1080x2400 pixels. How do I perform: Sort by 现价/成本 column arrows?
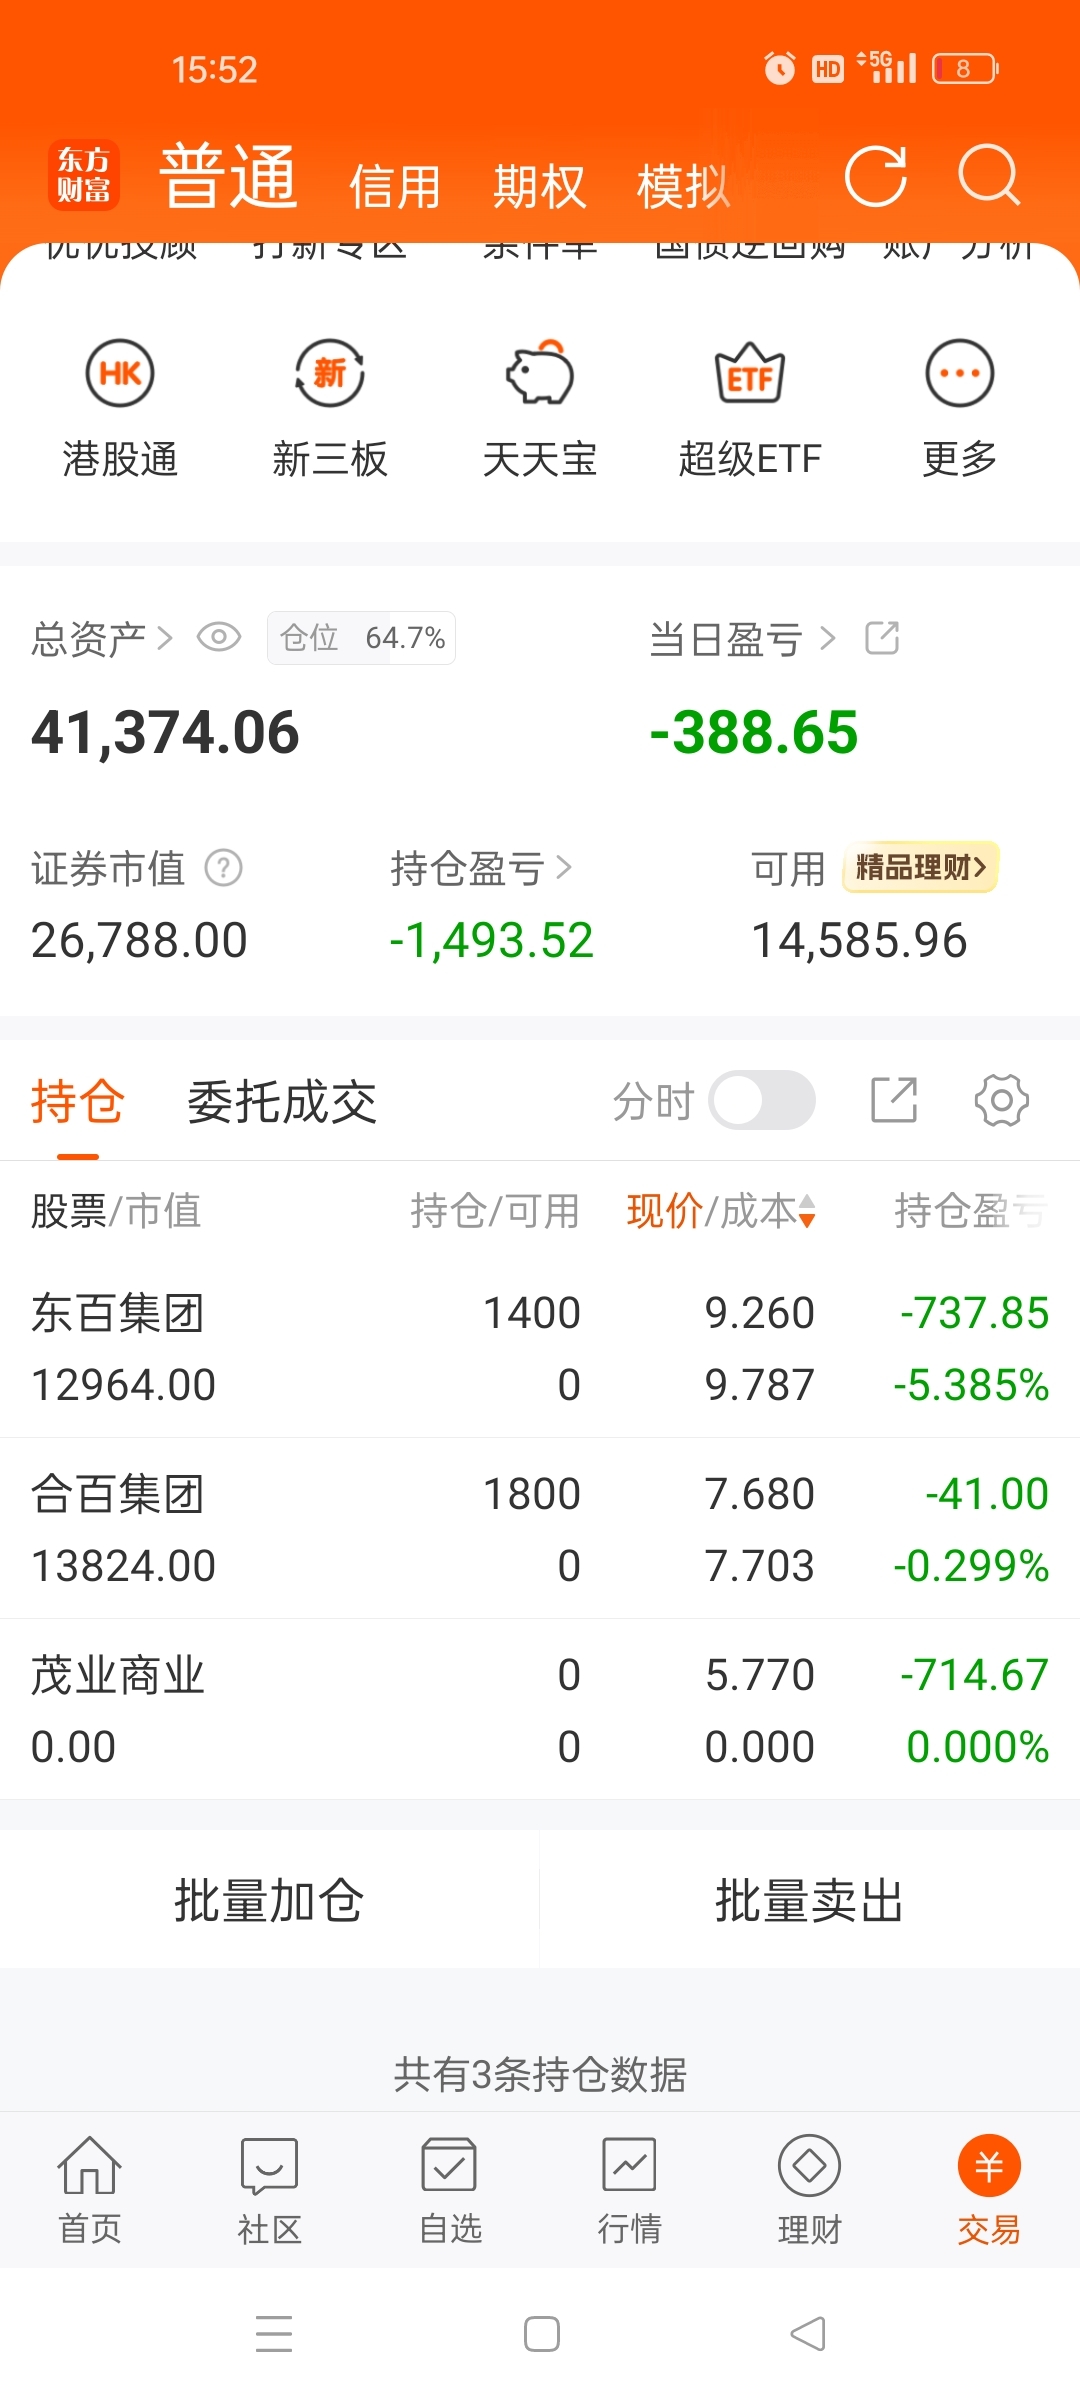click(807, 1211)
